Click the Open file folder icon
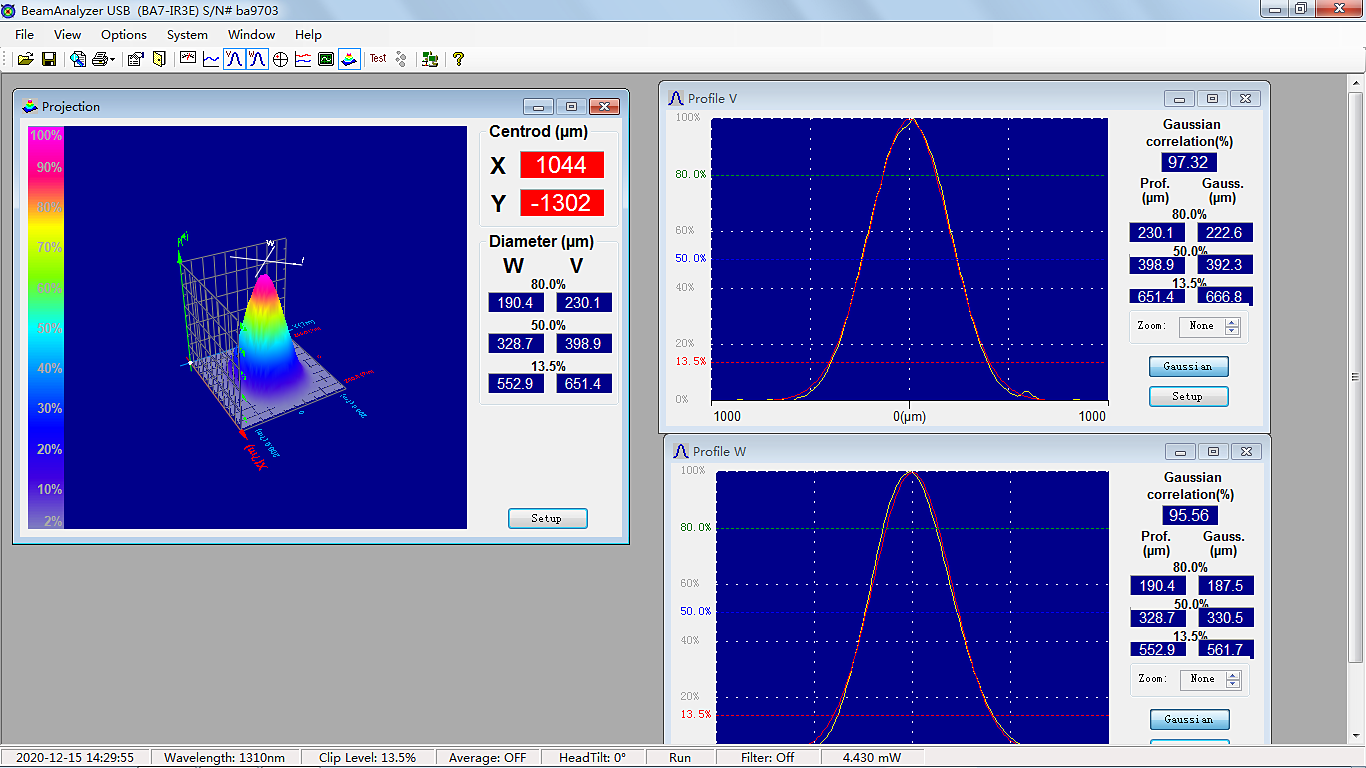1366x768 pixels. (26, 59)
